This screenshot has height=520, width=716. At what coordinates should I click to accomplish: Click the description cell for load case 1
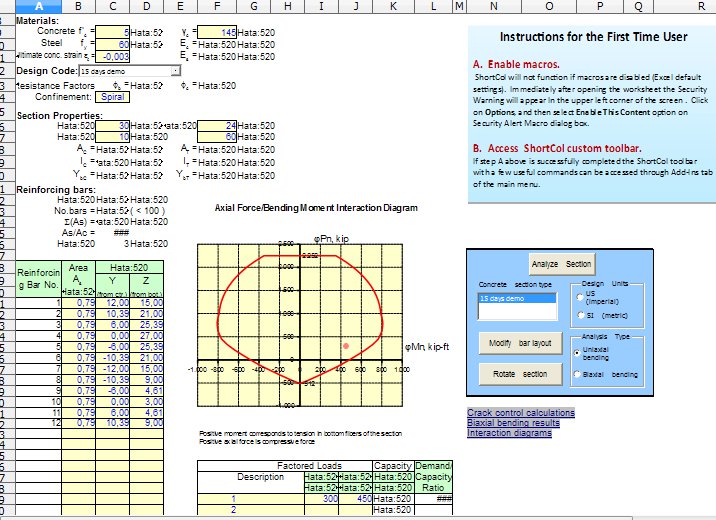(x=251, y=499)
